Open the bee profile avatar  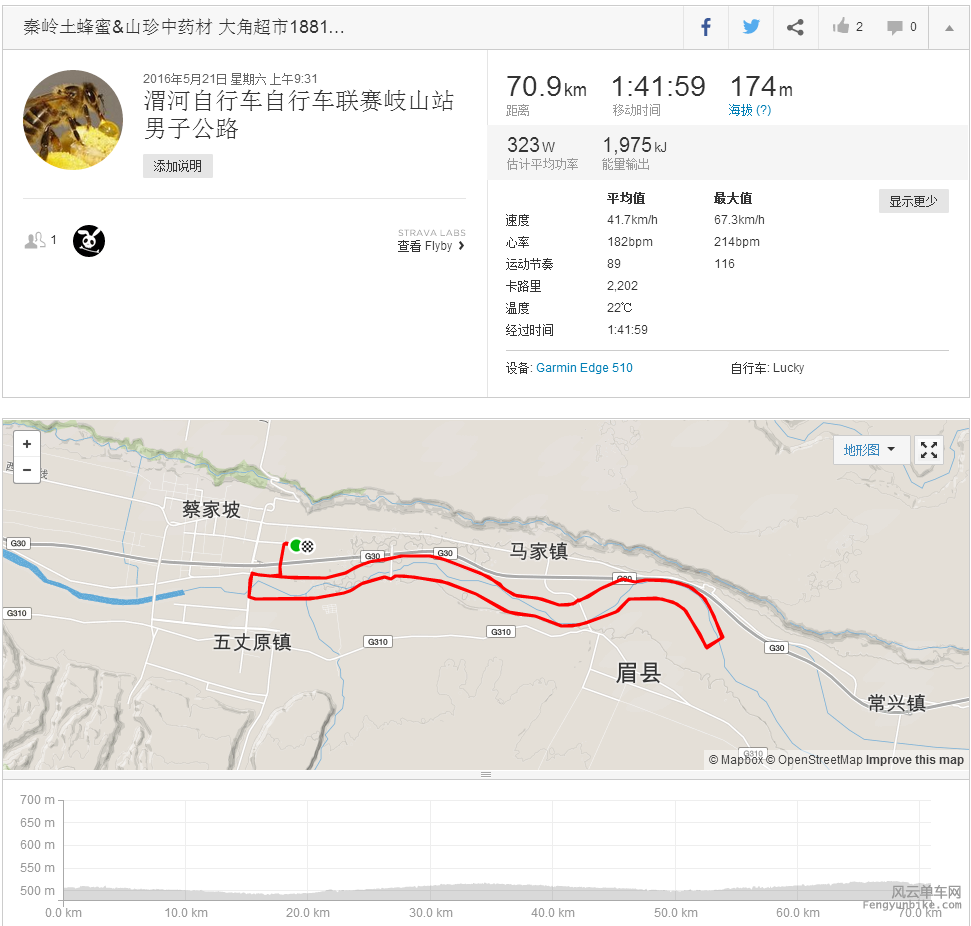point(73,120)
